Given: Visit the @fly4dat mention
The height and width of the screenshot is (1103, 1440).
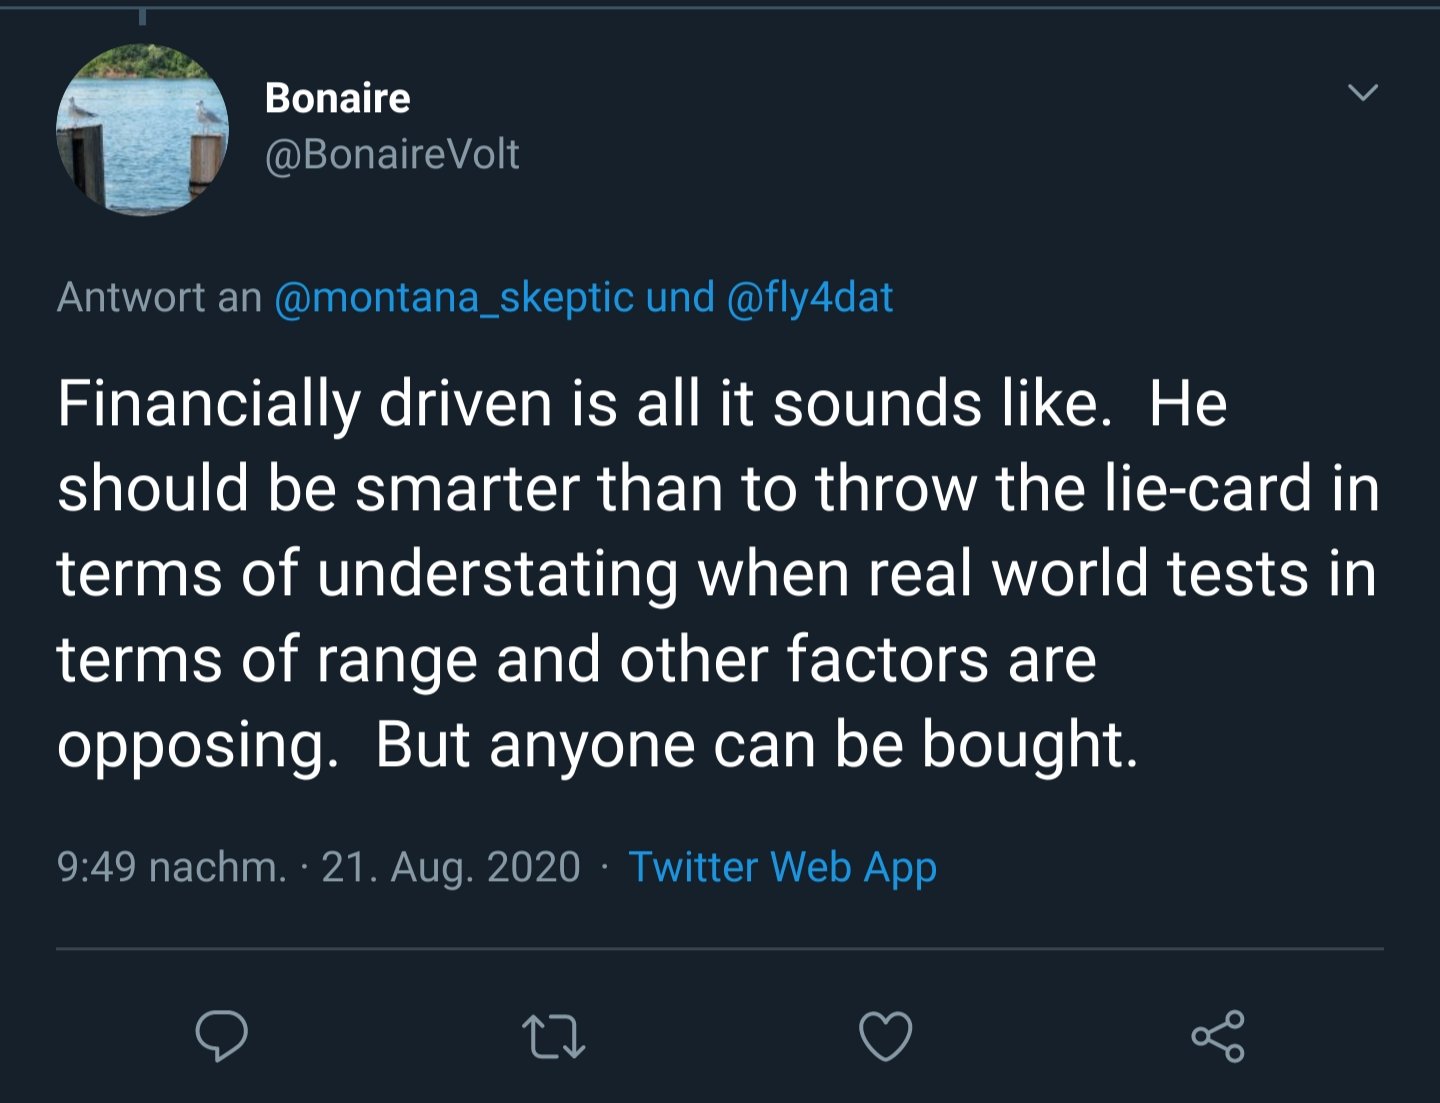Looking at the screenshot, I should [810, 298].
